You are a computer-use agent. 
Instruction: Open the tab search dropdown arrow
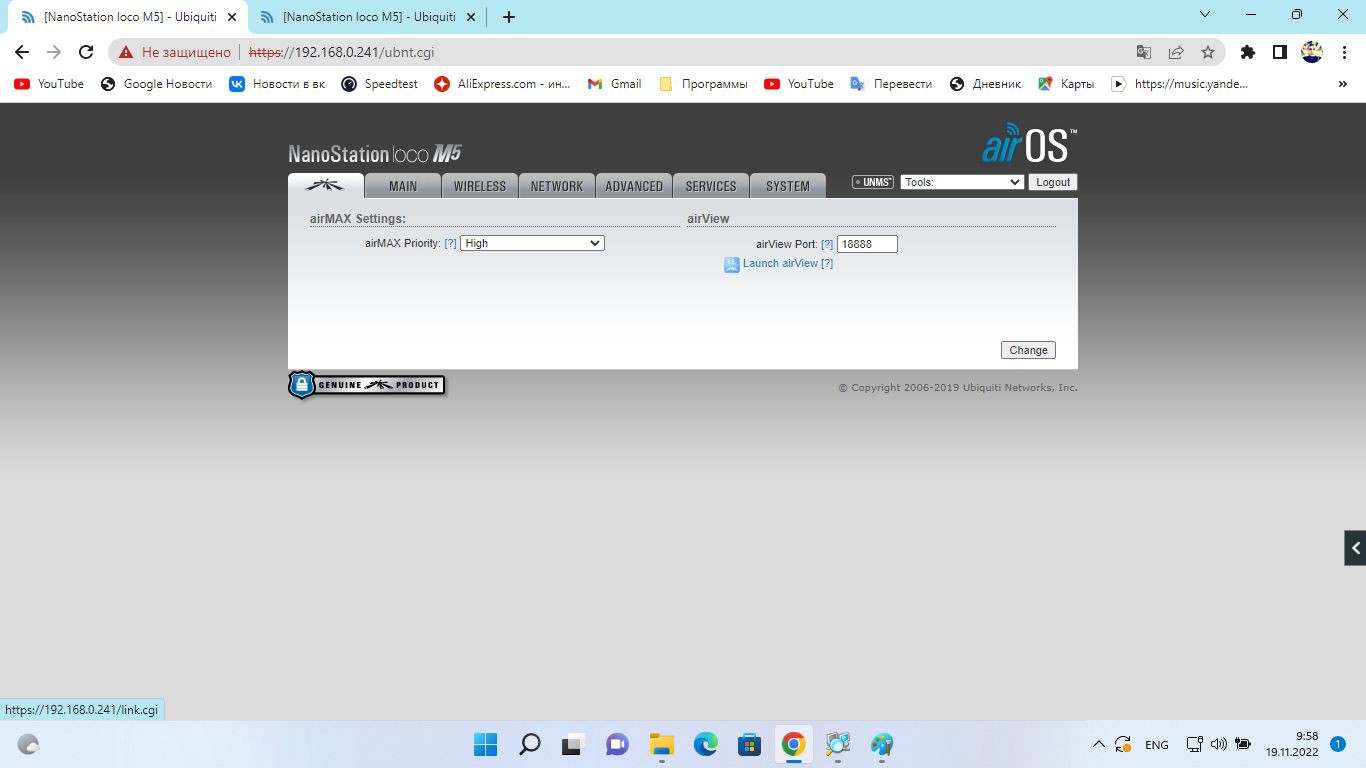(x=1205, y=14)
